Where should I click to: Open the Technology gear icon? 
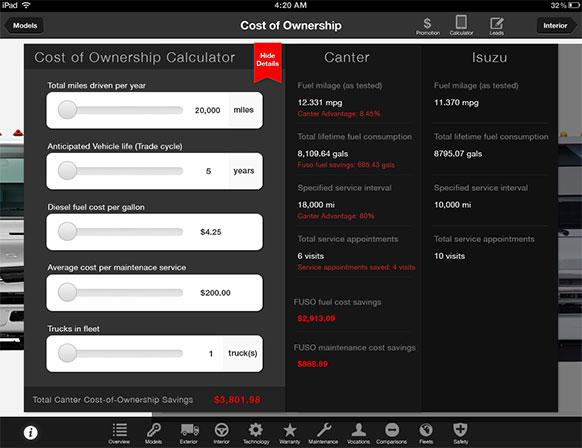click(x=256, y=434)
